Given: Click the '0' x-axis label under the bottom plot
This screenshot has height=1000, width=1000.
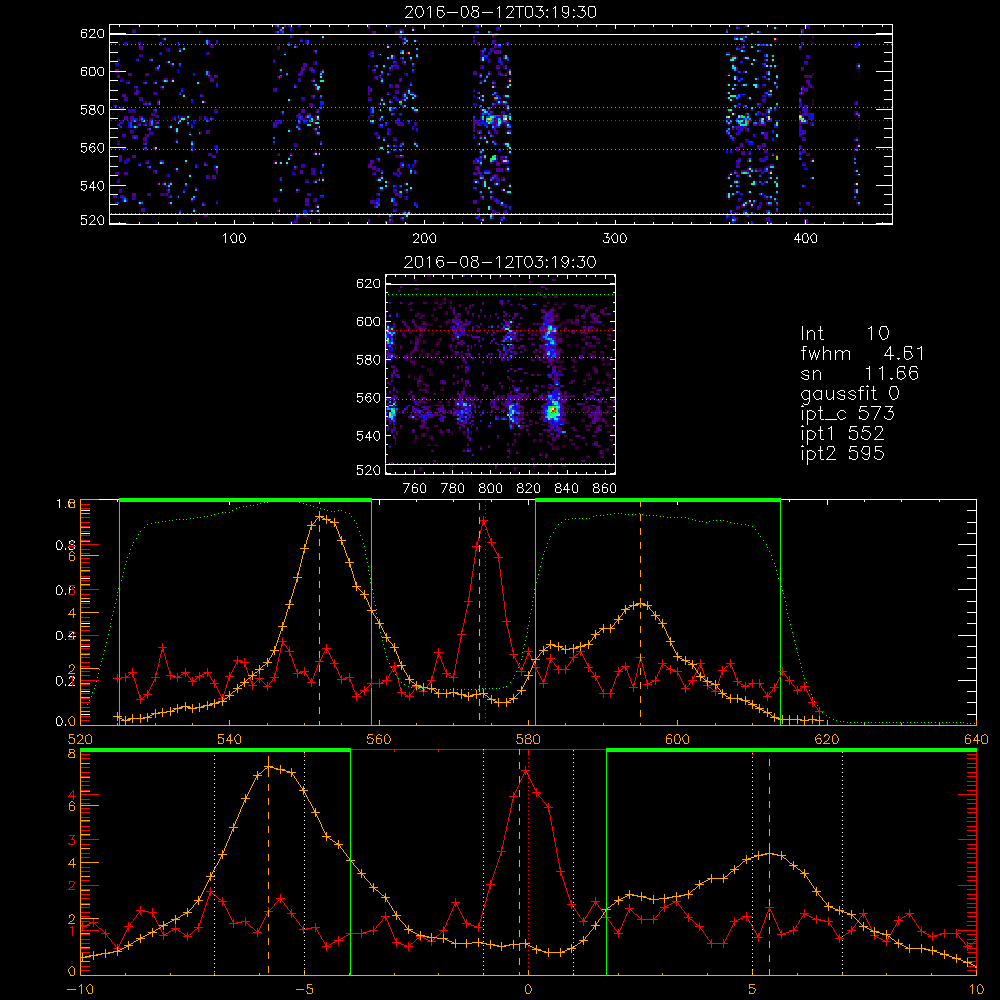Looking at the screenshot, I should (x=528, y=990).
